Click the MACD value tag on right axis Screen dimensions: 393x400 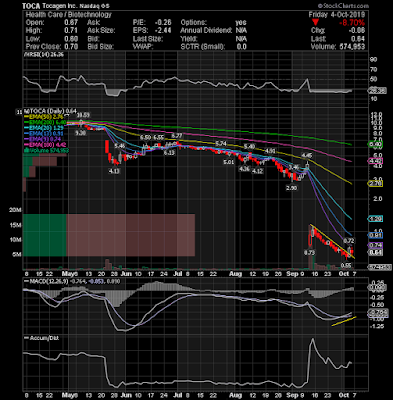[377, 313]
